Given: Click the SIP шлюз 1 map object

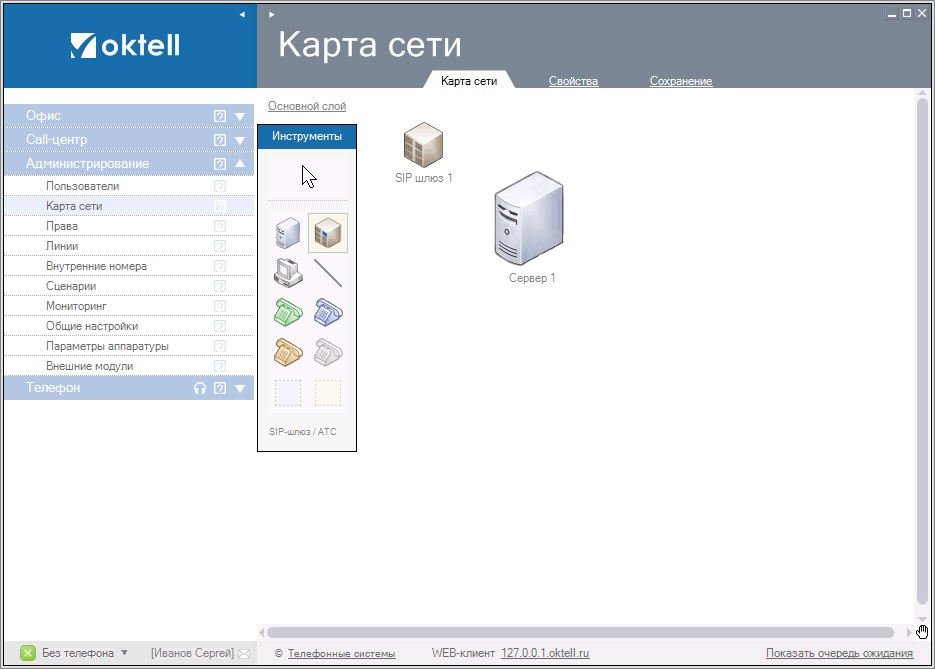Looking at the screenshot, I should (423, 145).
